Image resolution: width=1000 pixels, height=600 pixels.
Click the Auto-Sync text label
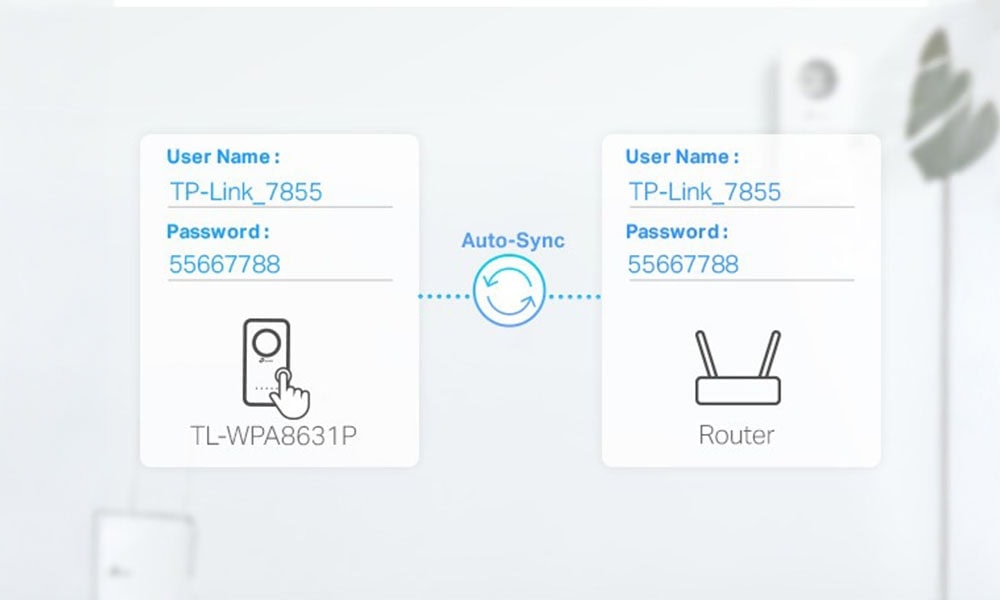pyautogui.click(x=512, y=240)
